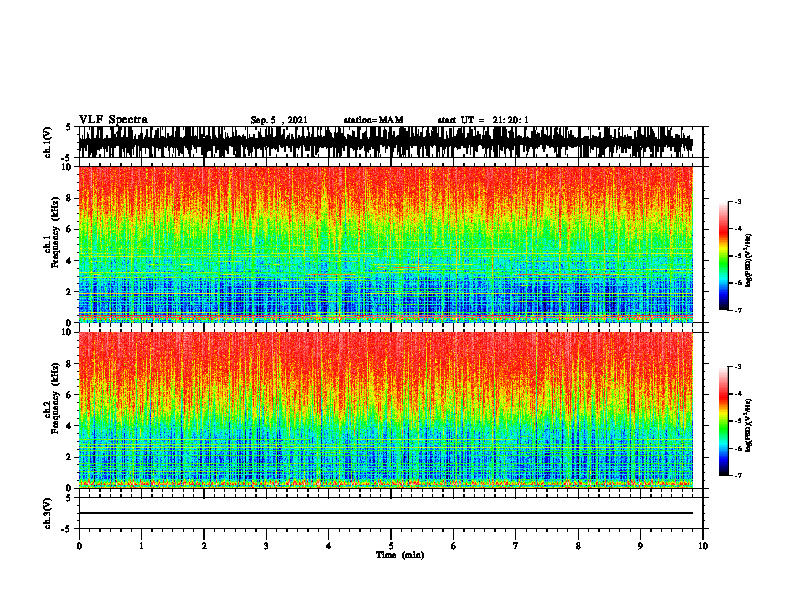Click time axis tick label "5"
The image size is (792, 612).
(x=391, y=546)
